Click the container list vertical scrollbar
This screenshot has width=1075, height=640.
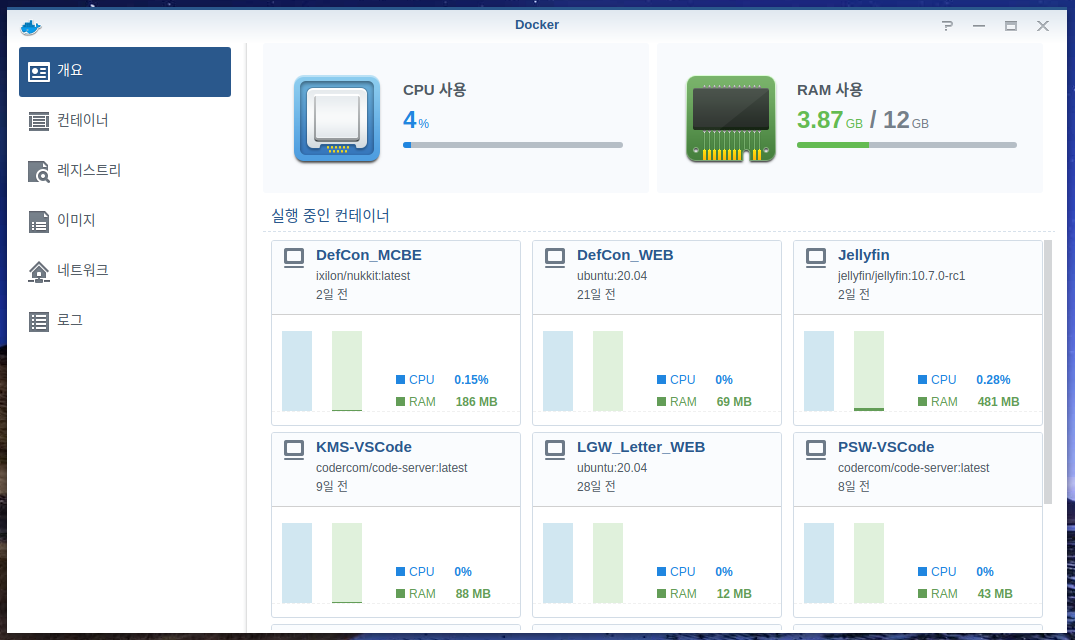click(1048, 372)
